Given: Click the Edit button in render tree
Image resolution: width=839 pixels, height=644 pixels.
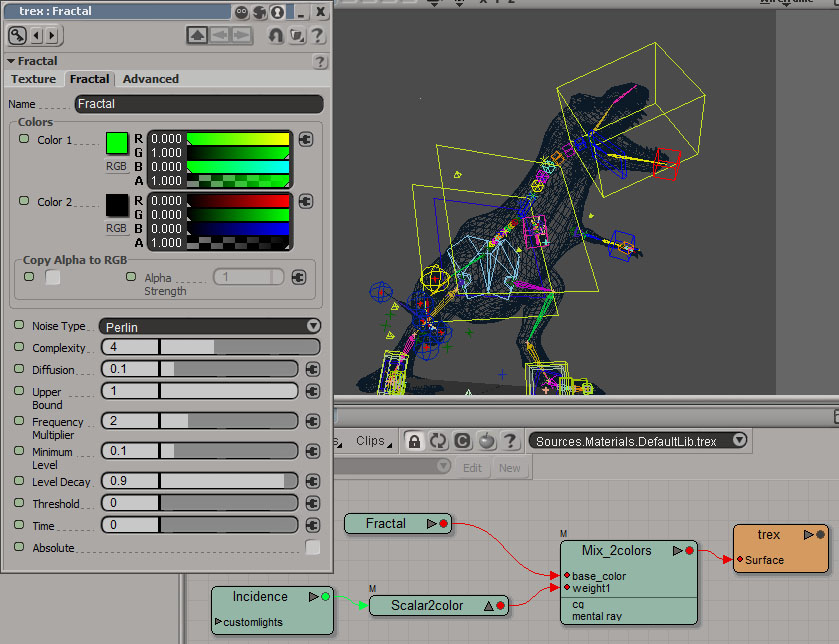Looking at the screenshot, I should (472, 468).
